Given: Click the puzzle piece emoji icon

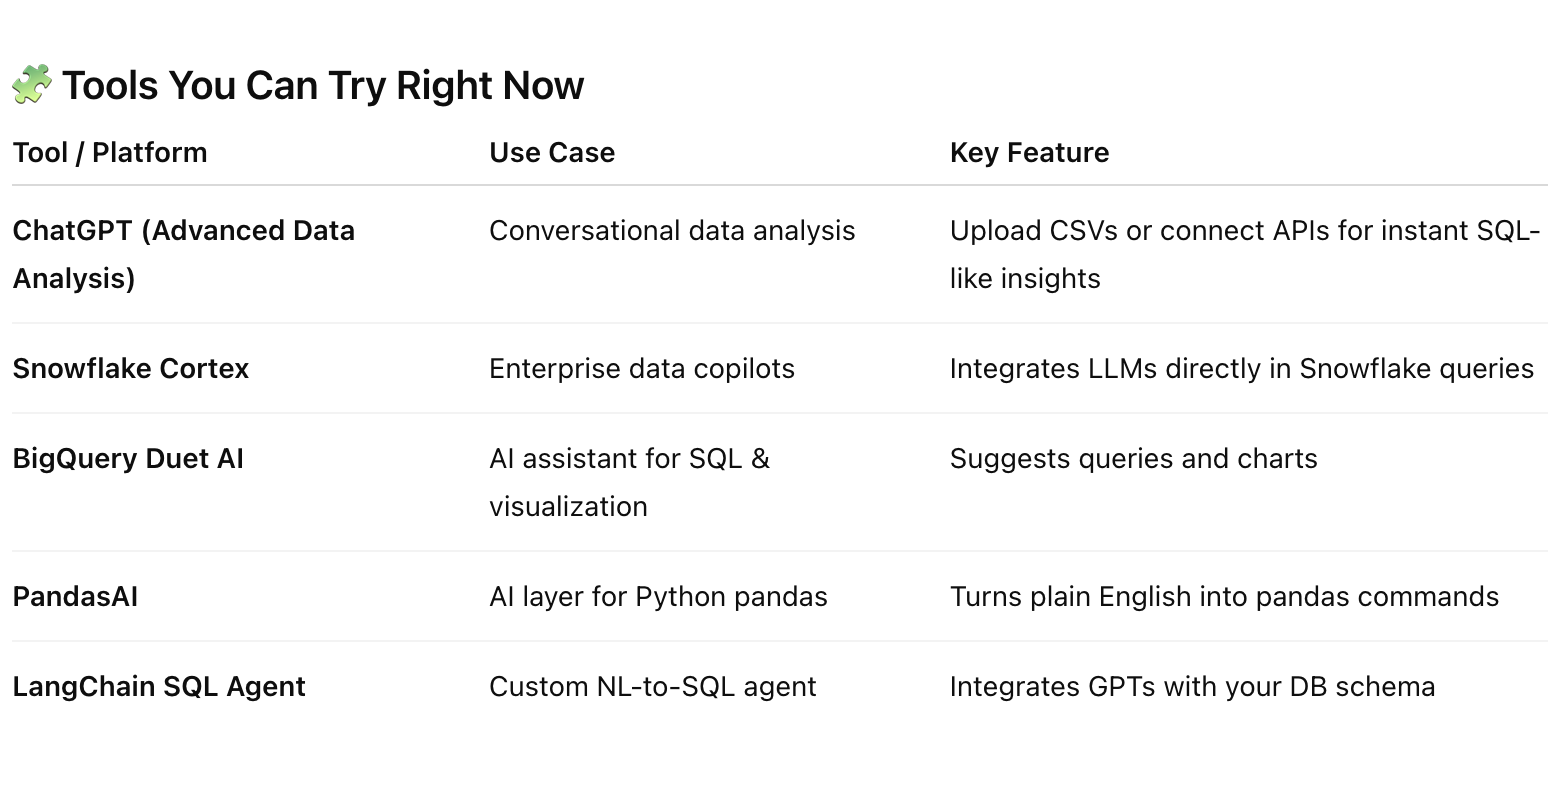Looking at the screenshot, I should pos(31,85).
